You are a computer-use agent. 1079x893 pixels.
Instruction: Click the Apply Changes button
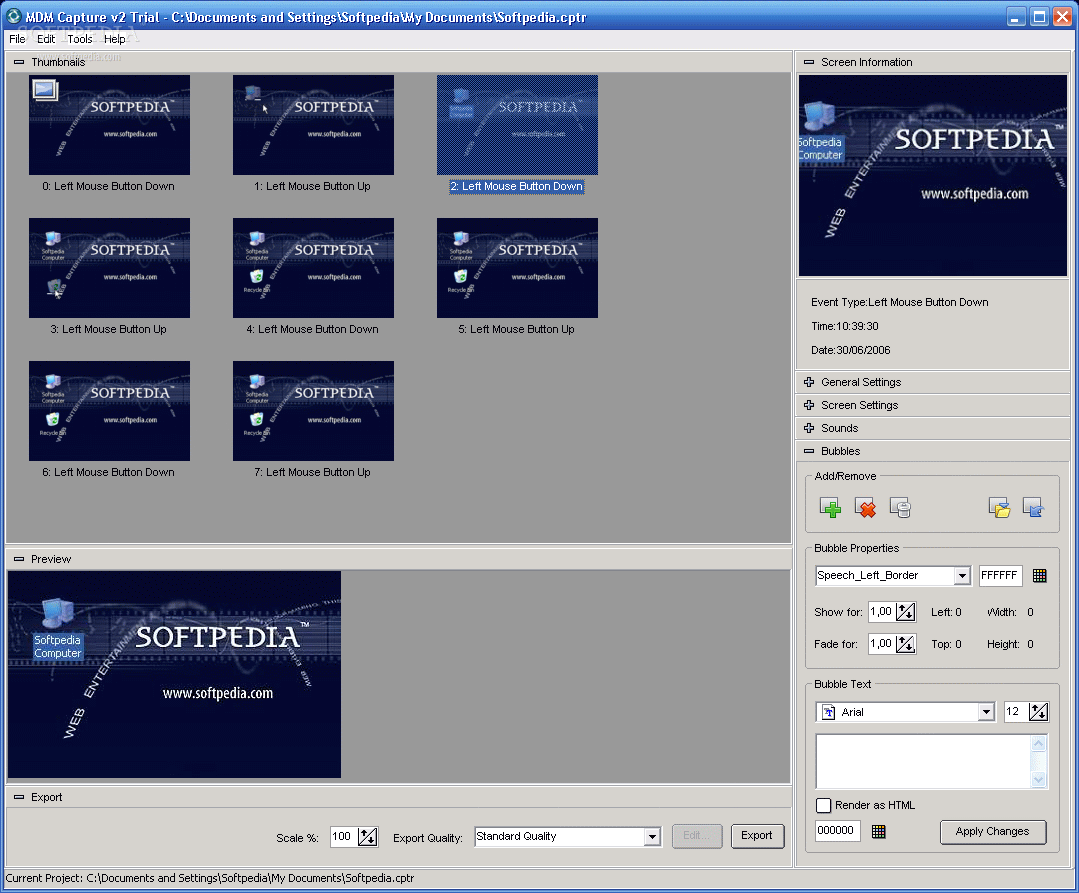(993, 832)
